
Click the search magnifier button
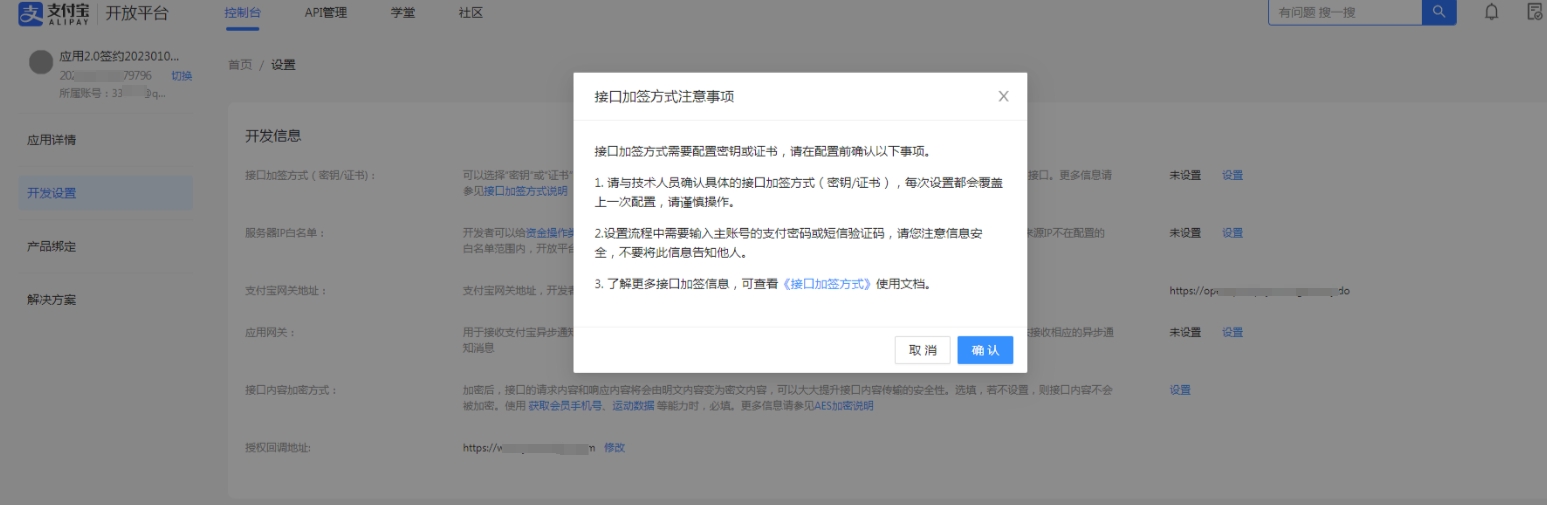(x=1438, y=12)
